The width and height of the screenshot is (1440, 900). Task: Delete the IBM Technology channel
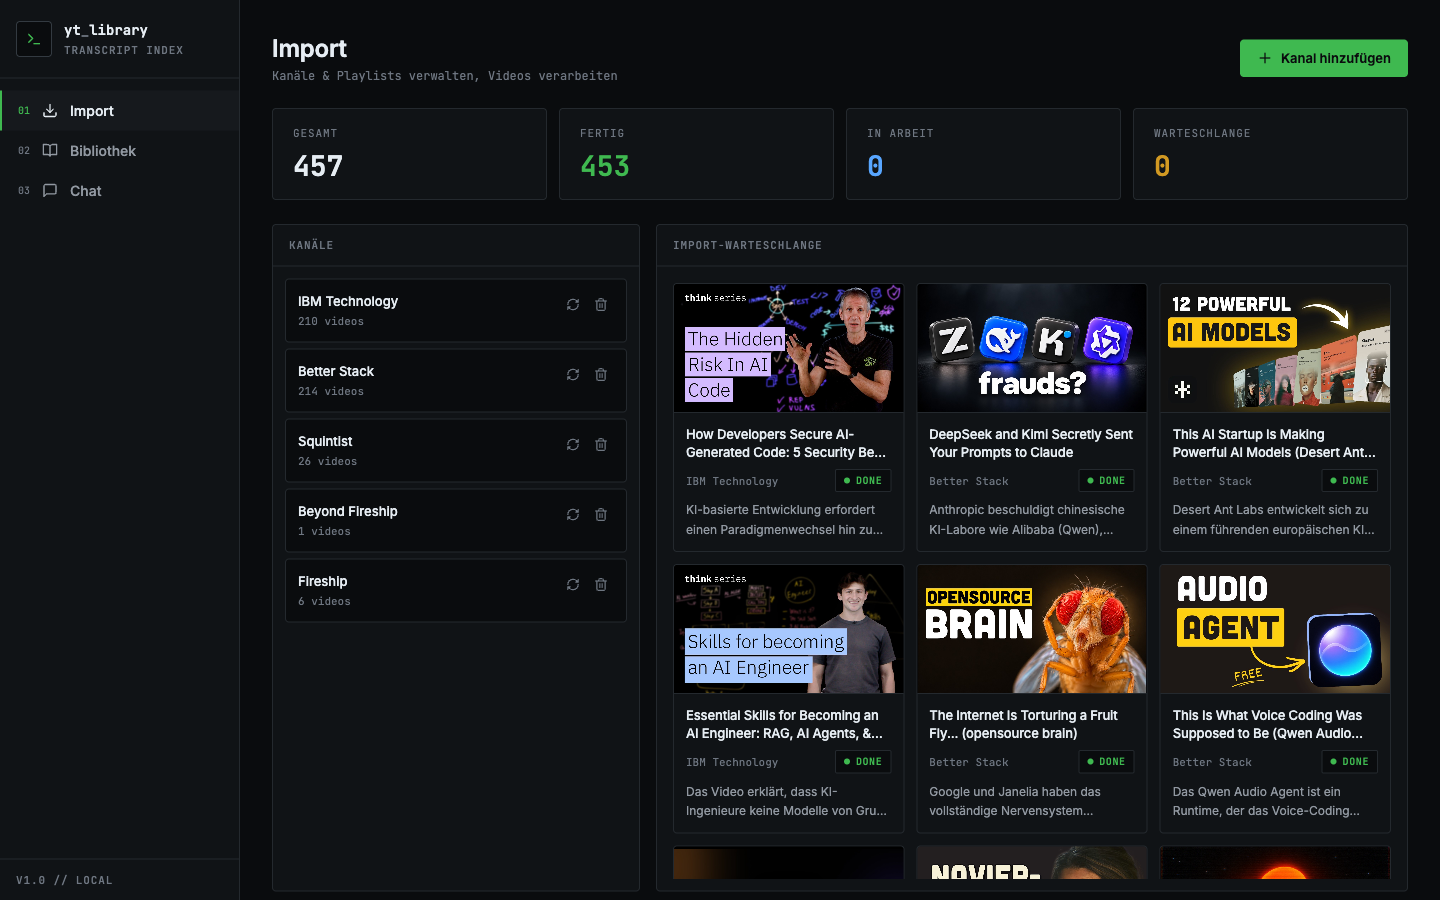(x=601, y=305)
